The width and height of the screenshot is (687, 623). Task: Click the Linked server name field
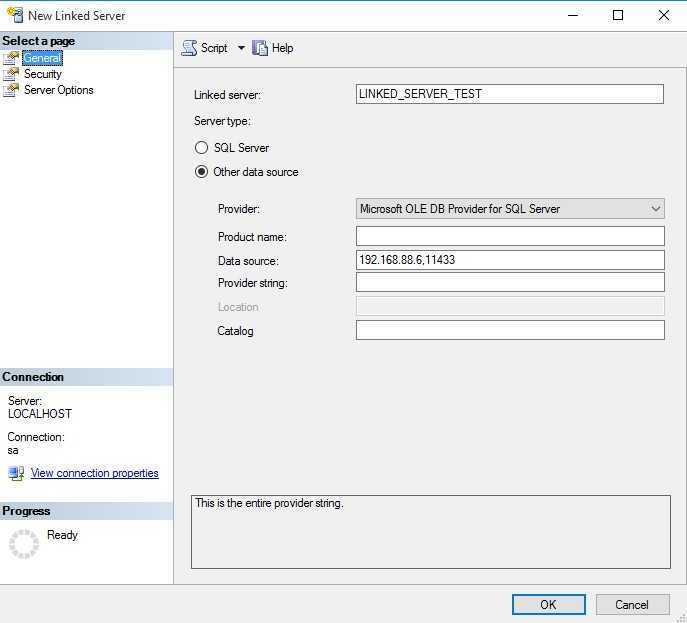(510, 94)
